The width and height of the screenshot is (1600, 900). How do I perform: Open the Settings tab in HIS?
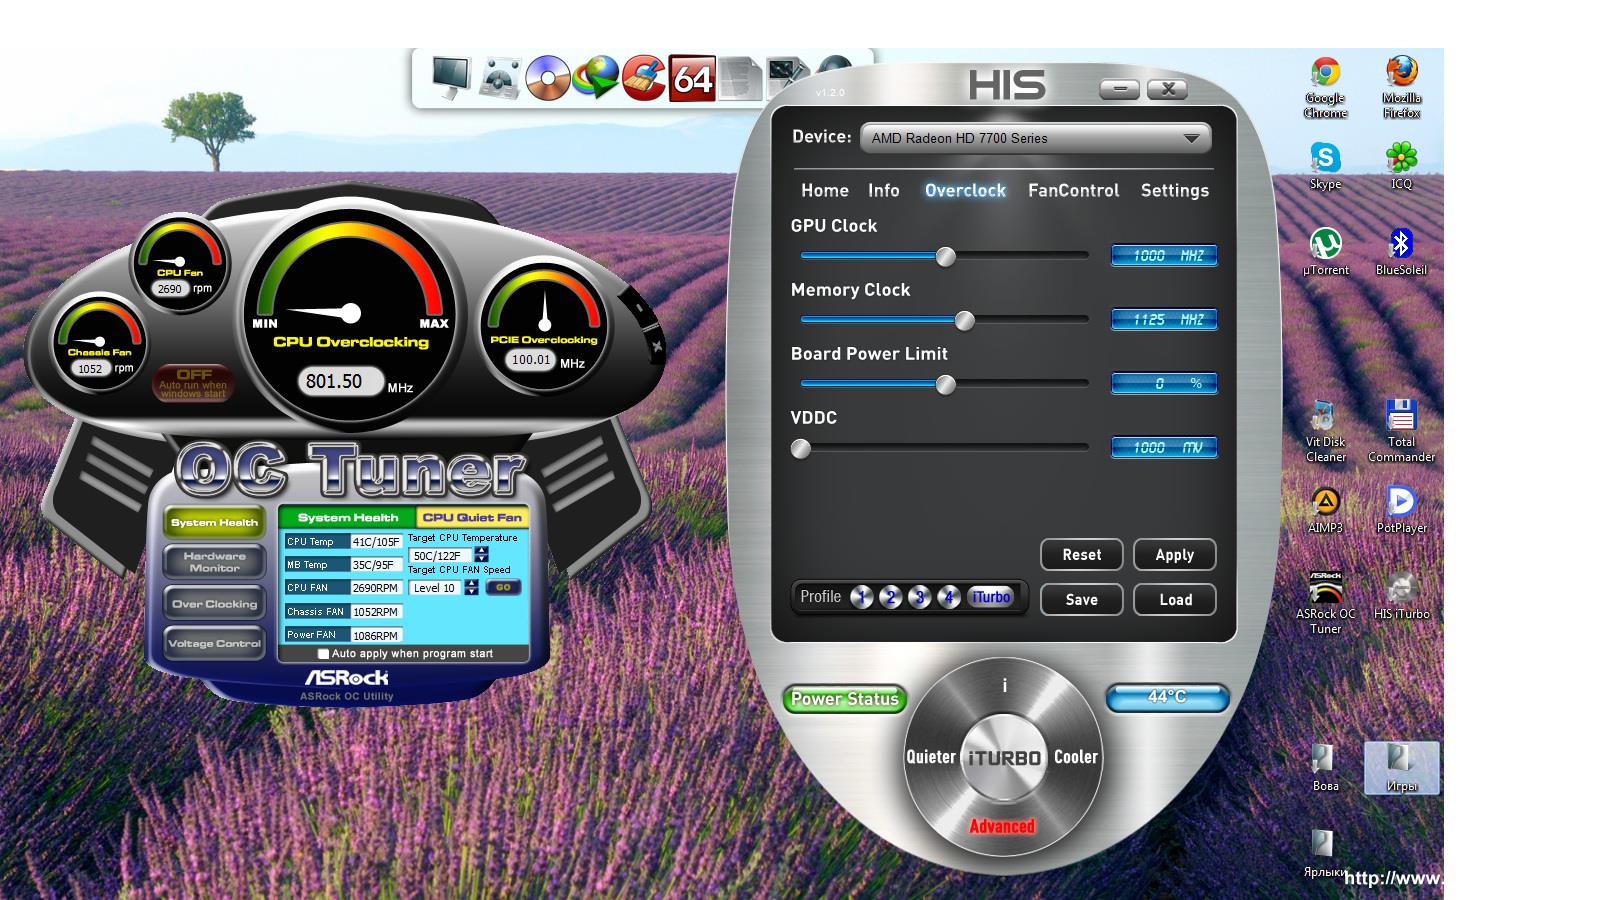click(x=1174, y=190)
